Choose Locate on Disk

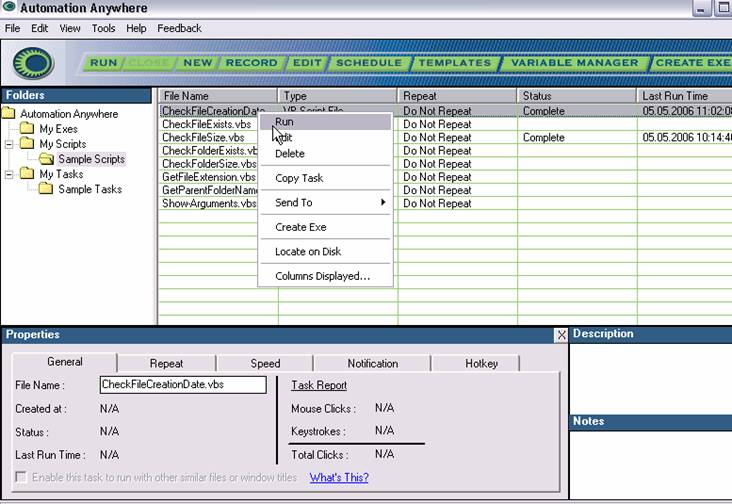(325, 252)
